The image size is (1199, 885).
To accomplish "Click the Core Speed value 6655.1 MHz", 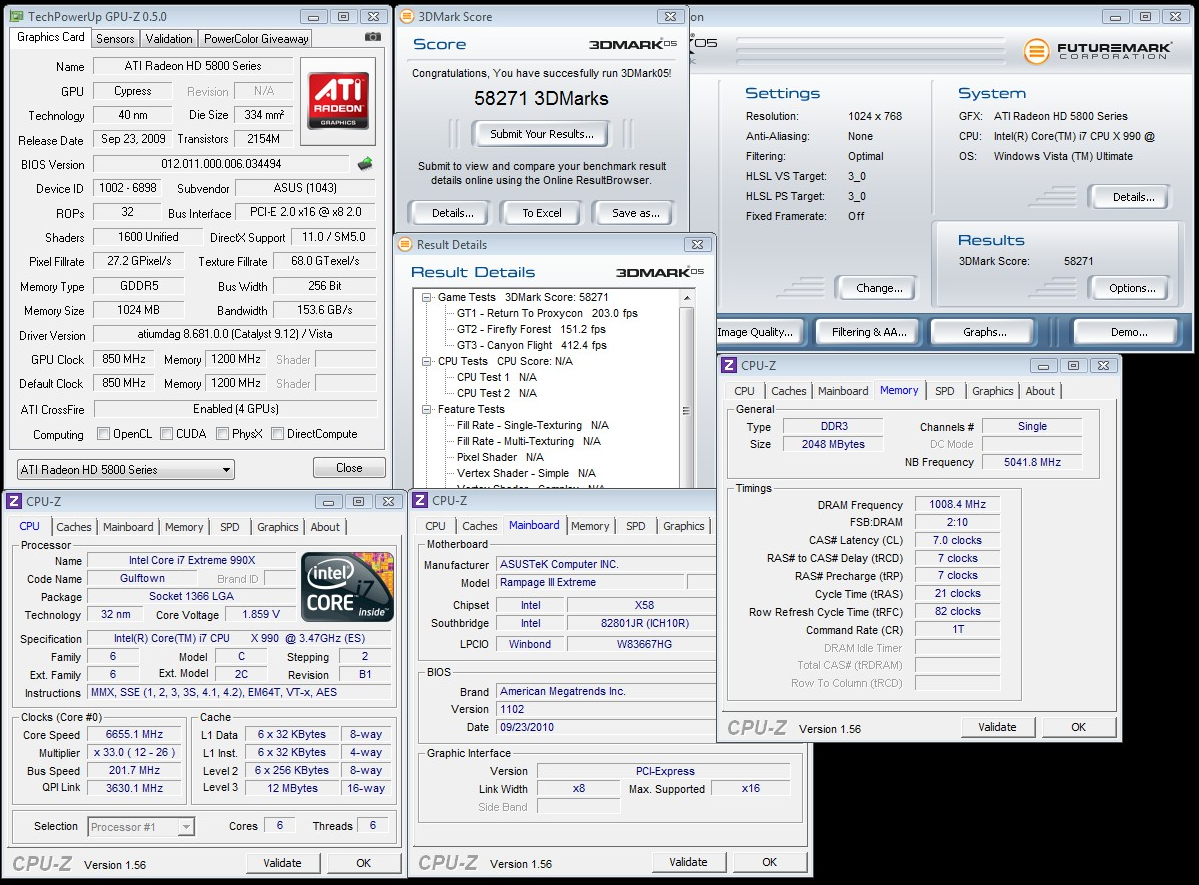I will tap(135, 734).
